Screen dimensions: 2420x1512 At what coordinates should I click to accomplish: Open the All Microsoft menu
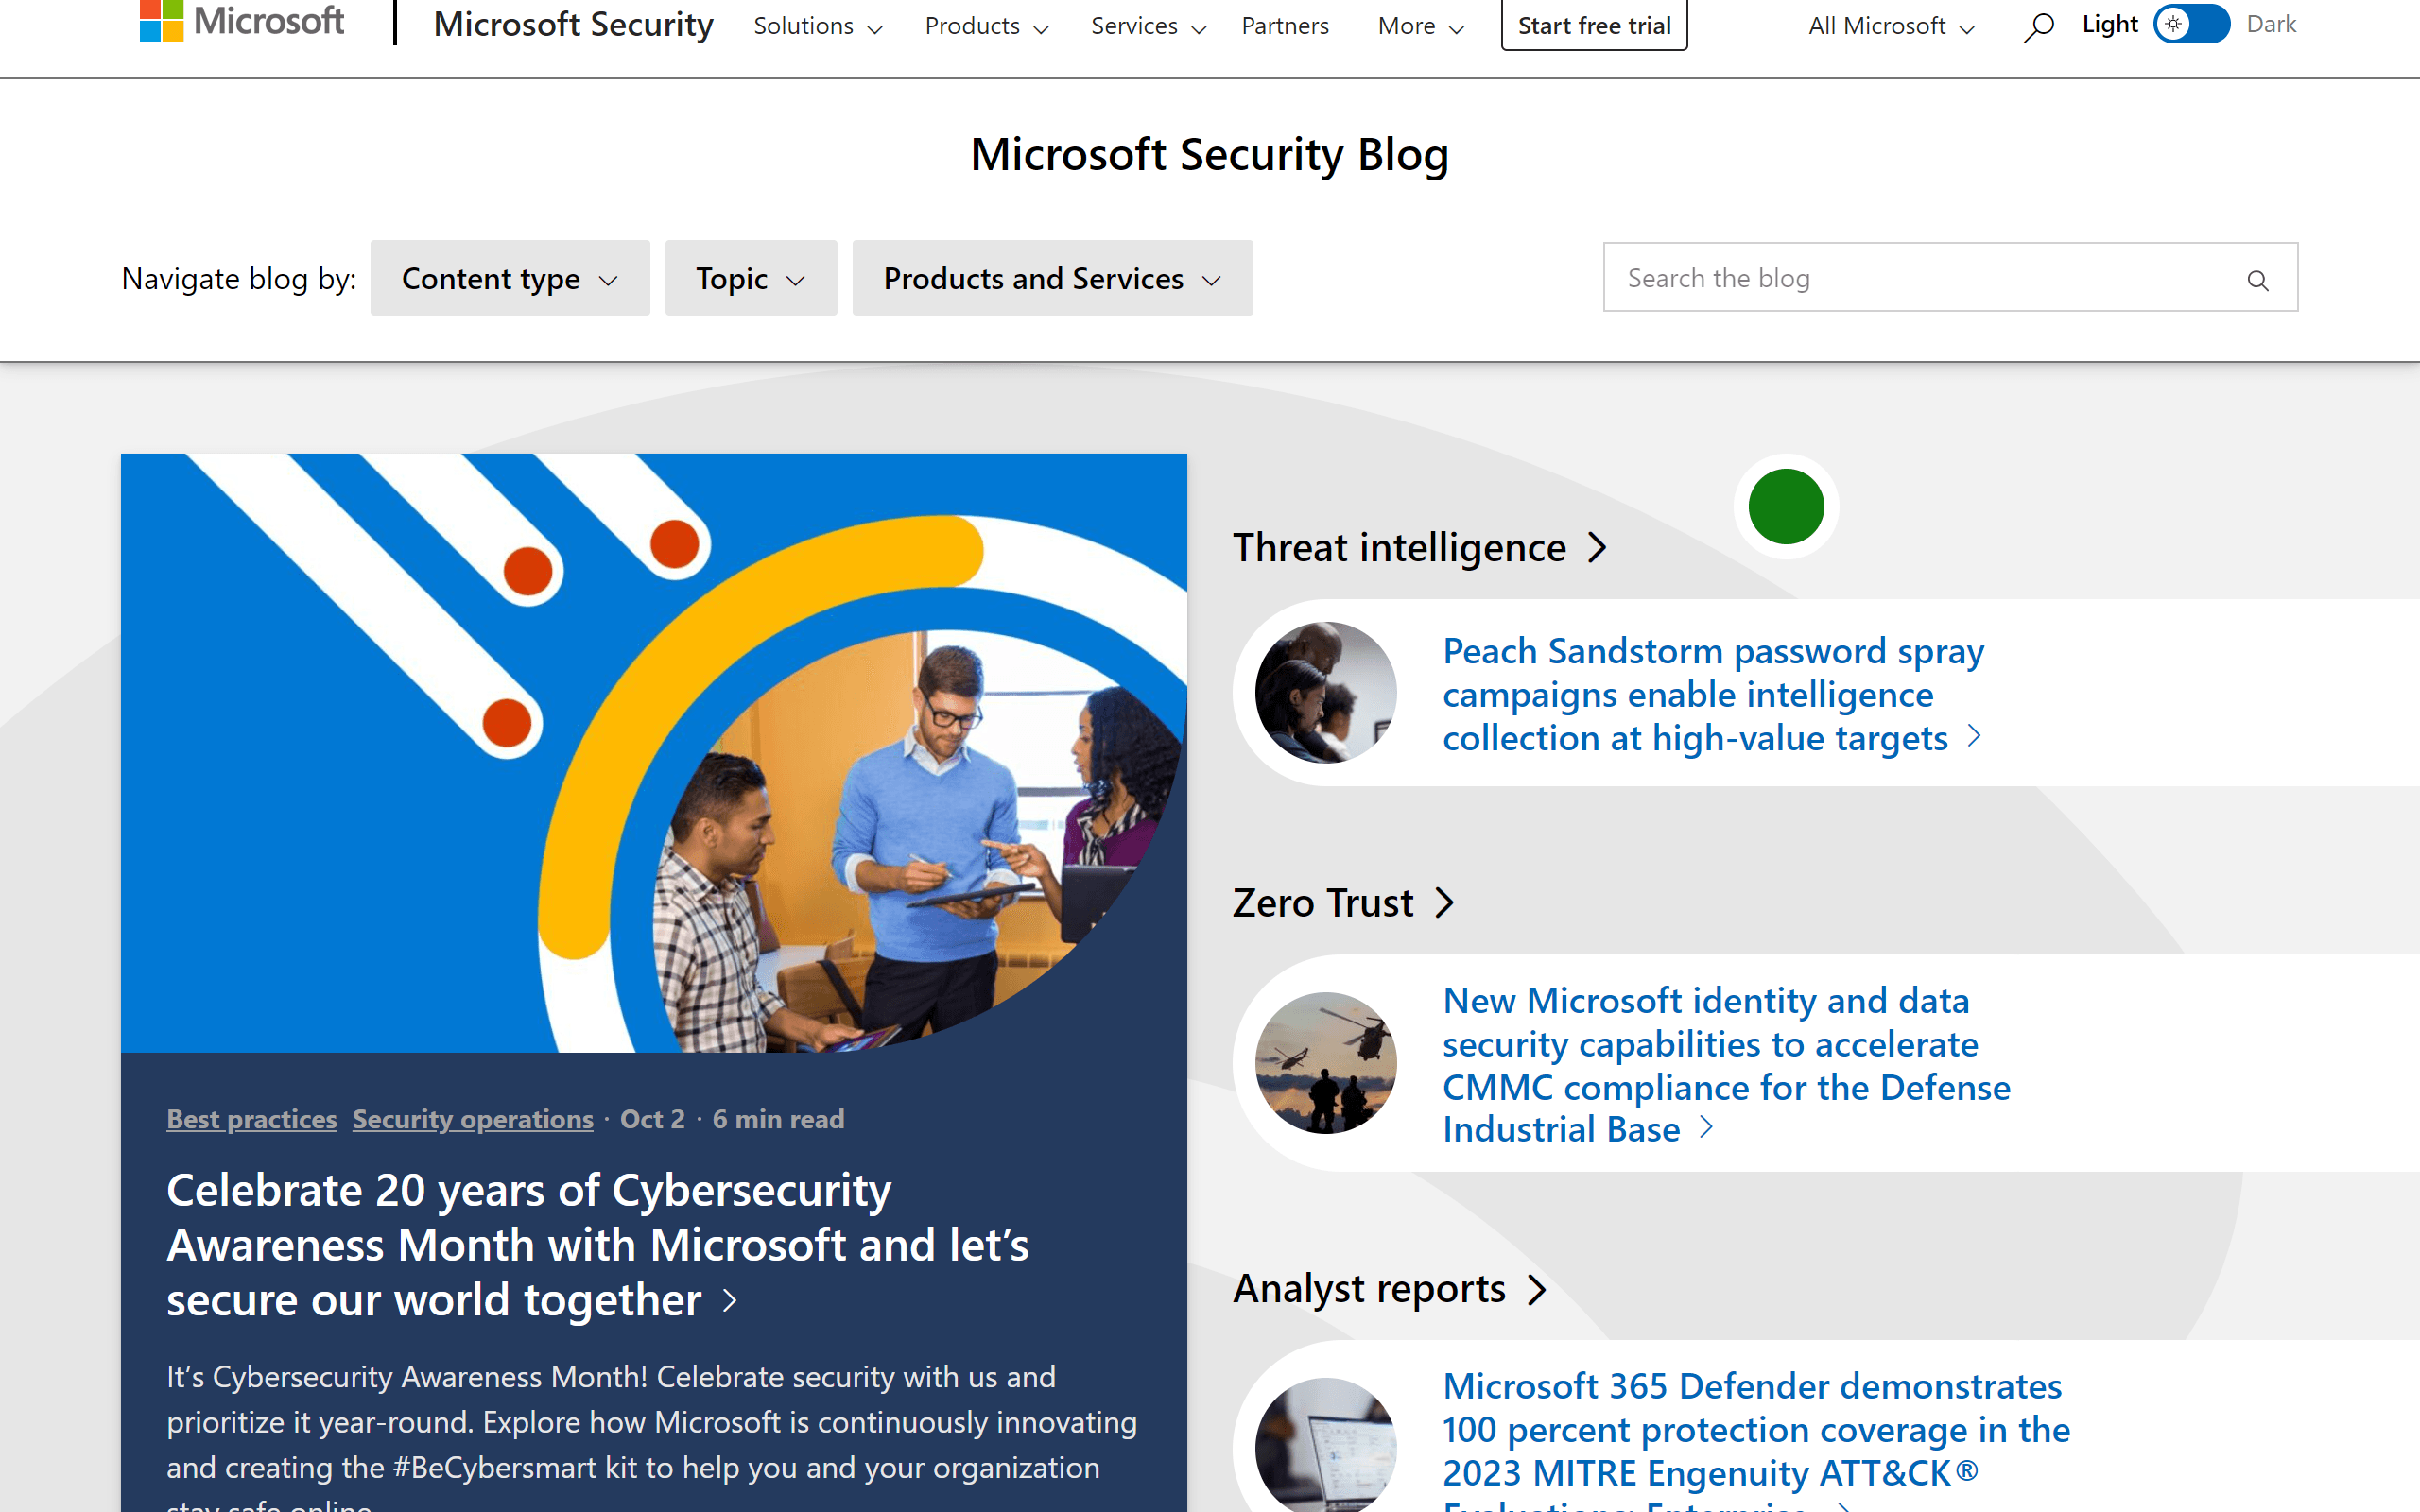tap(1890, 26)
